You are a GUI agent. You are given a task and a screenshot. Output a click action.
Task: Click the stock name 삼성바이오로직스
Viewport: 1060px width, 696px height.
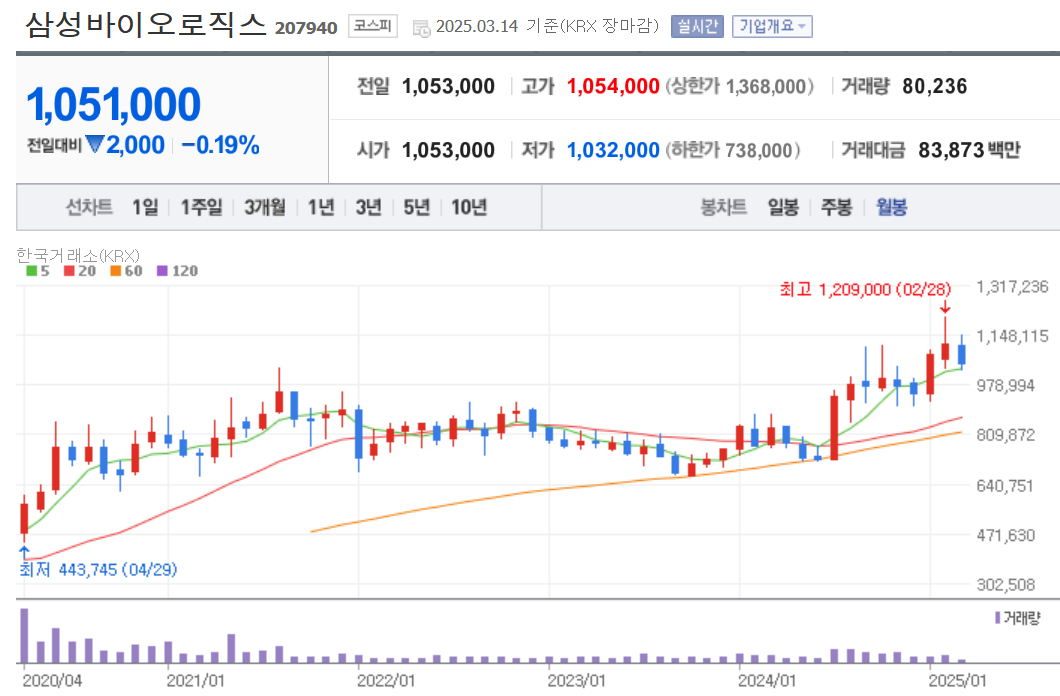pyautogui.click(x=146, y=25)
